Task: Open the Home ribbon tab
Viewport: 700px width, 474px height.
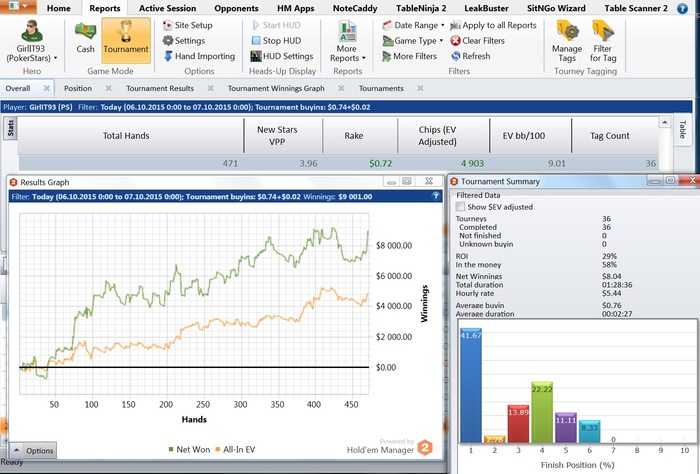Action: click(x=58, y=8)
